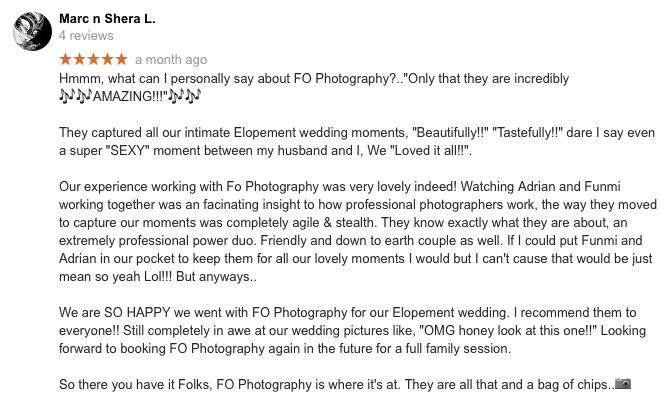Click the fourth orange rating star
This screenshot has width=670, height=412.
pyautogui.click(x=107, y=60)
